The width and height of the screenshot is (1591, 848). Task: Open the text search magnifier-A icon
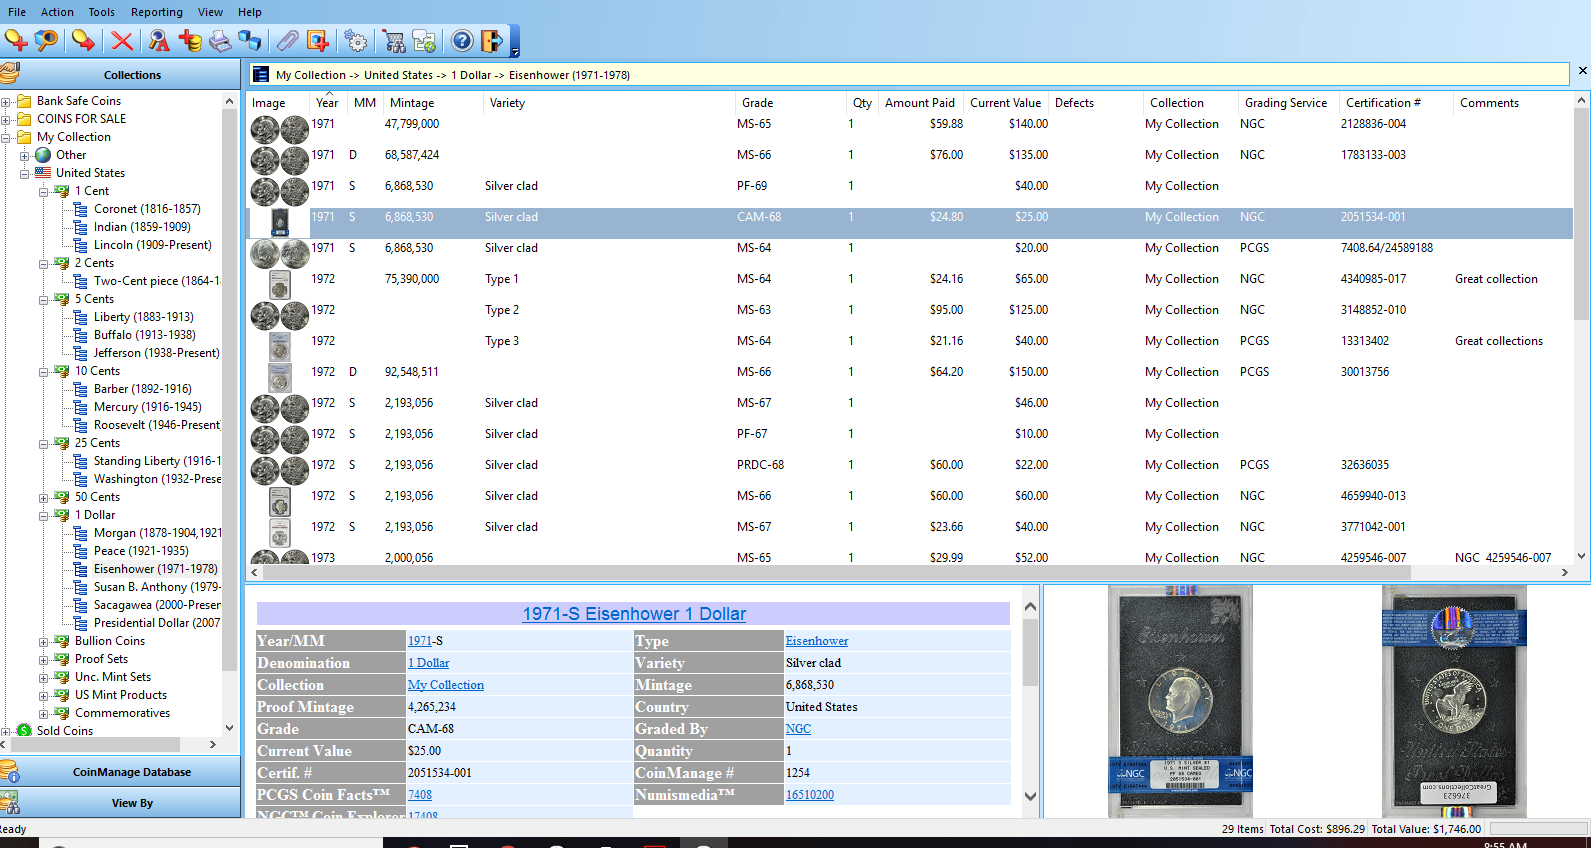[x=159, y=41]
